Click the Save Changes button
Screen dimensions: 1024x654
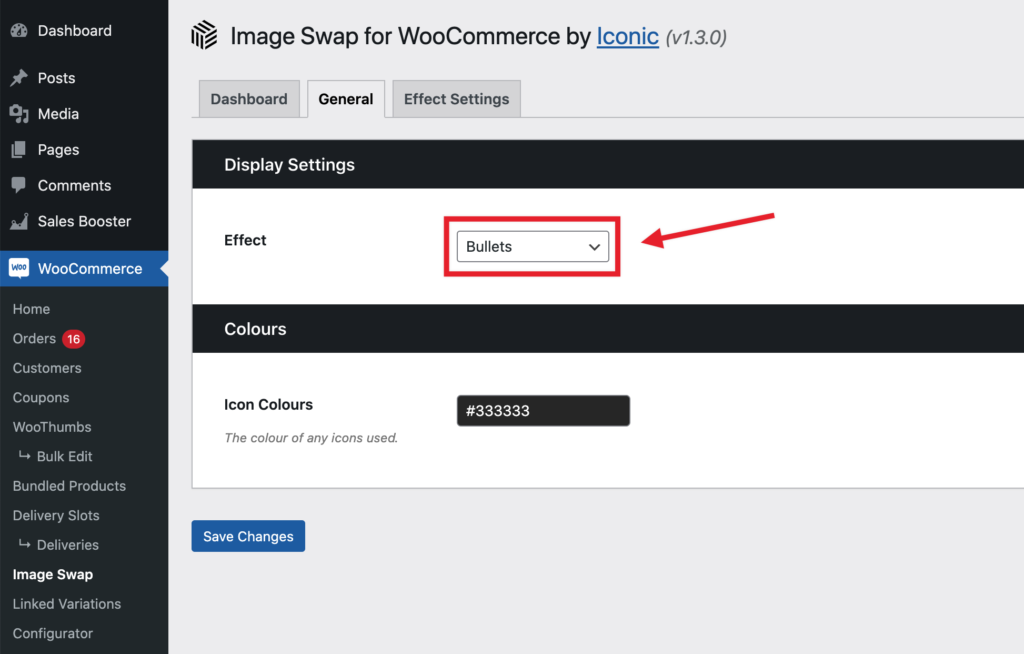pos(247,535)
